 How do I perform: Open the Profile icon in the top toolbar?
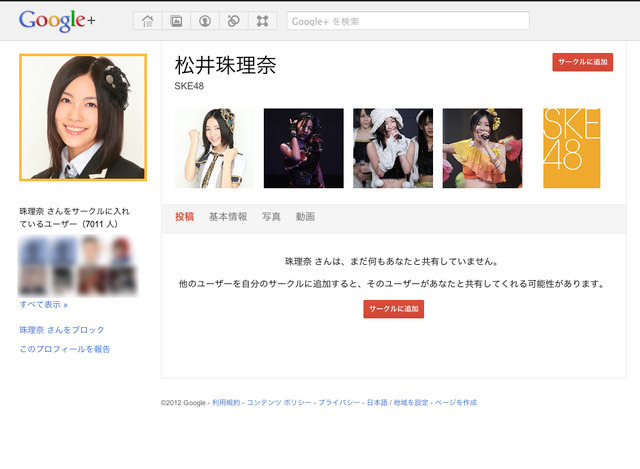[205, 20]
